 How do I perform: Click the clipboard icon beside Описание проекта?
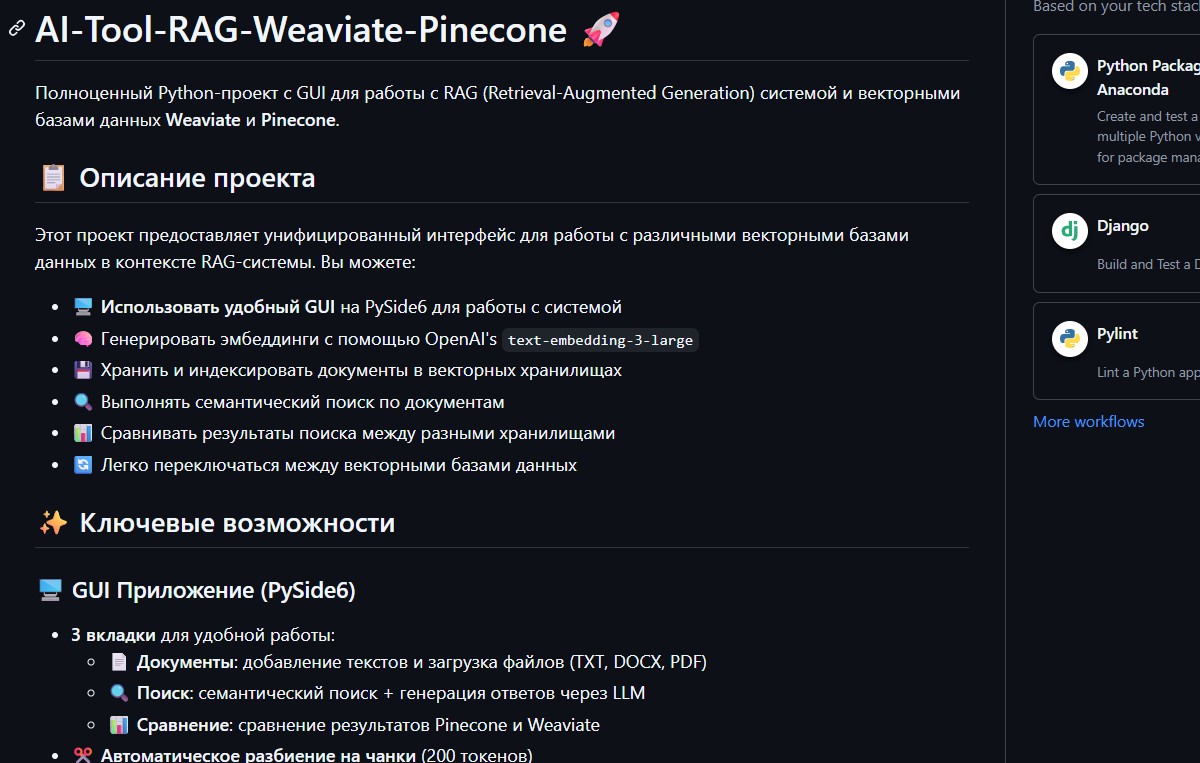point(53,178)
